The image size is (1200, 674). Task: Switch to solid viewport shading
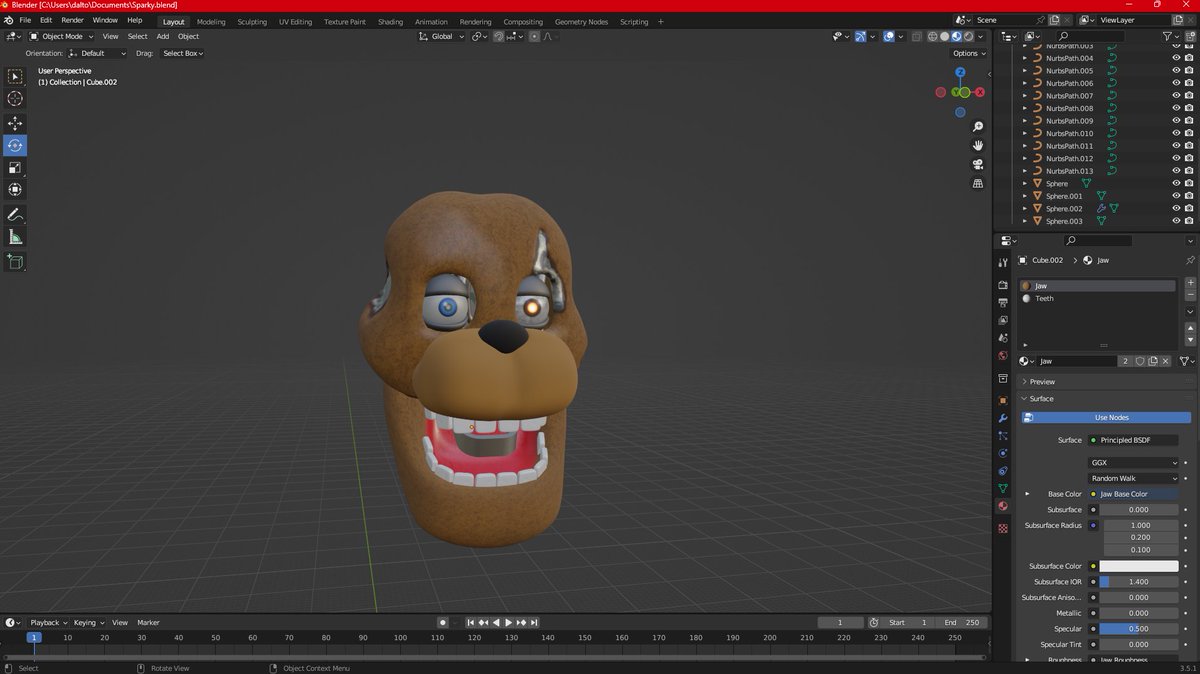(x=945, y=36)
